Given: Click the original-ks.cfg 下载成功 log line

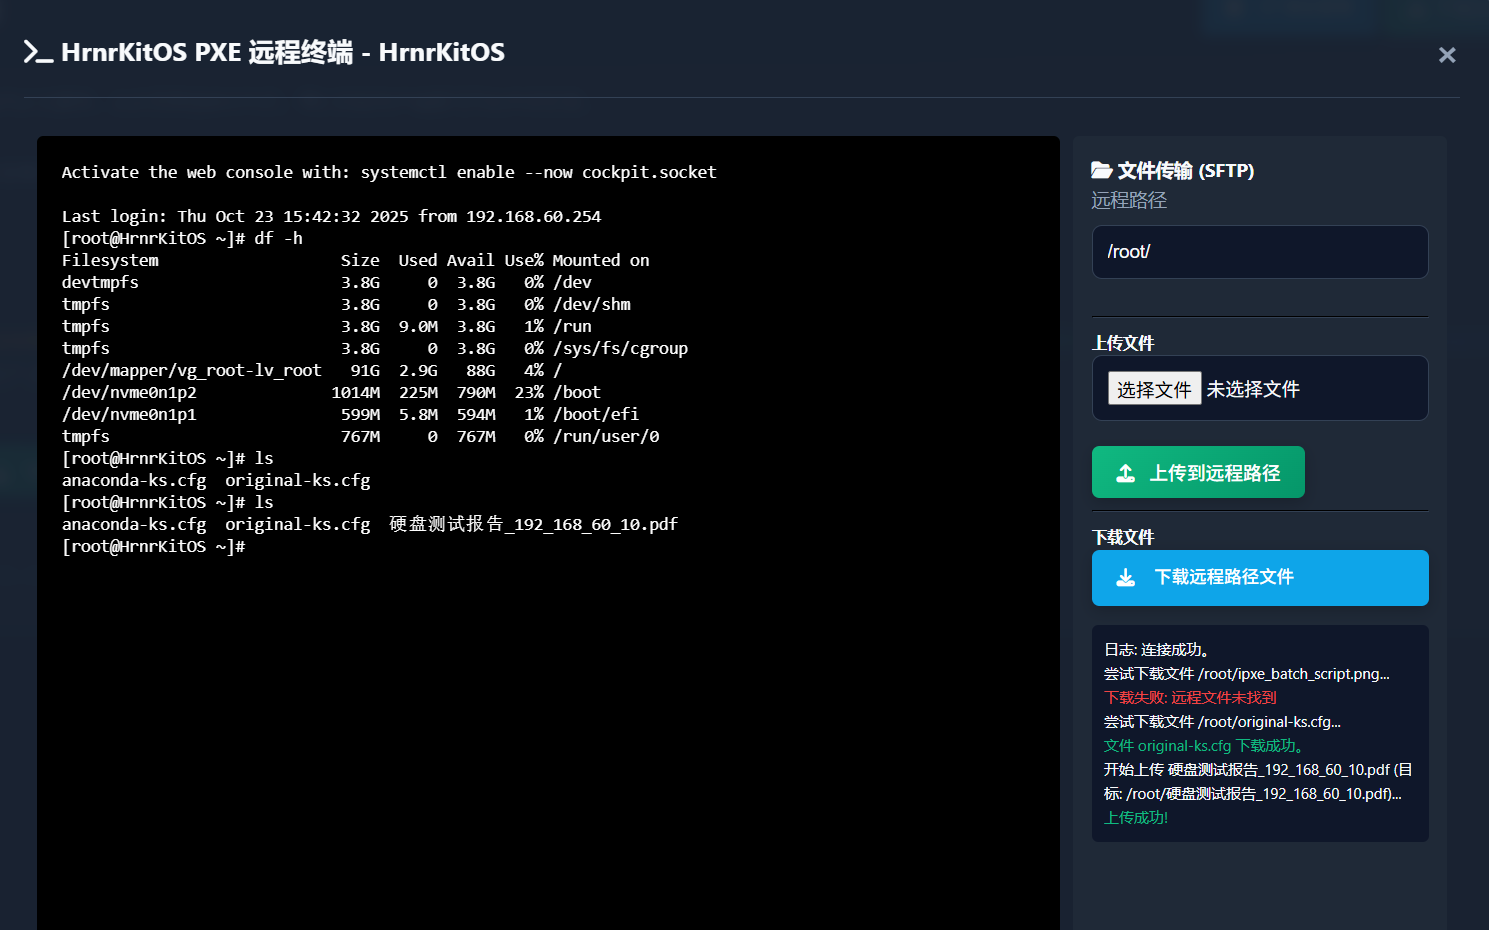Looking at the screenshot, I should (1203, 746).
